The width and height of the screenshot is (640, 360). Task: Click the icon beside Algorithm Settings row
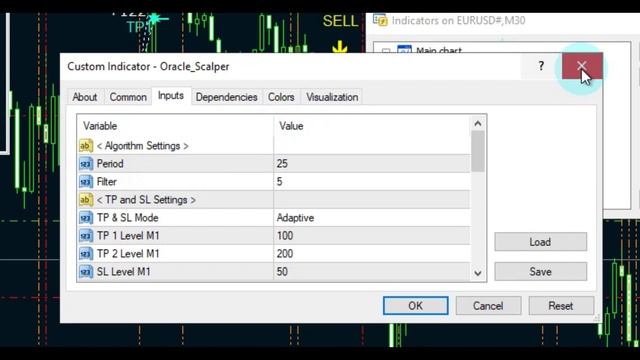[x=86, y=145]
